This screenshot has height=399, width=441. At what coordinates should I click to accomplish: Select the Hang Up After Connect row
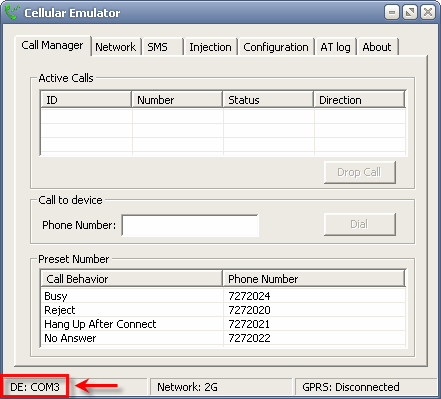tap(223, 324)
